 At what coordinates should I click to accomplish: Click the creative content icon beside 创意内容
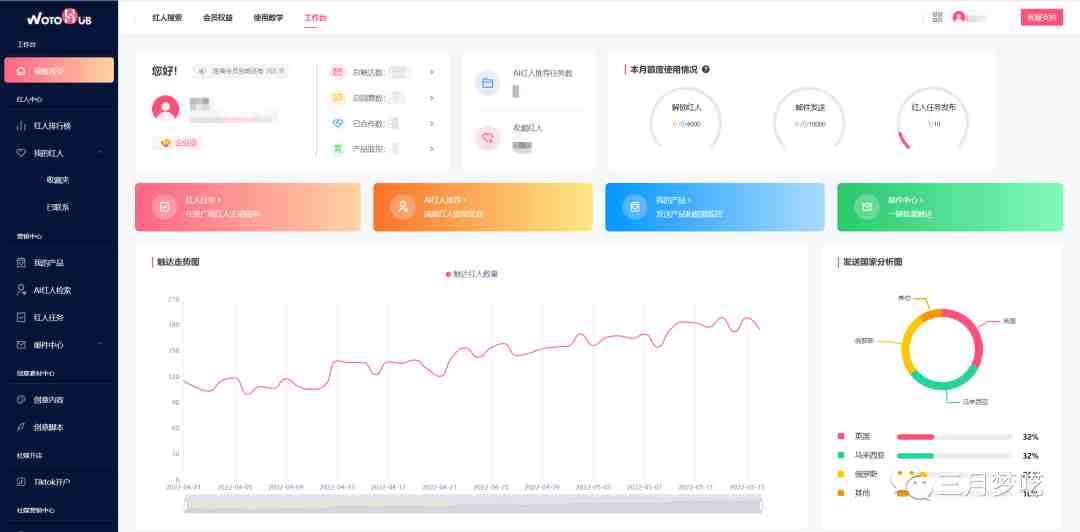click(x=21, y=400)
